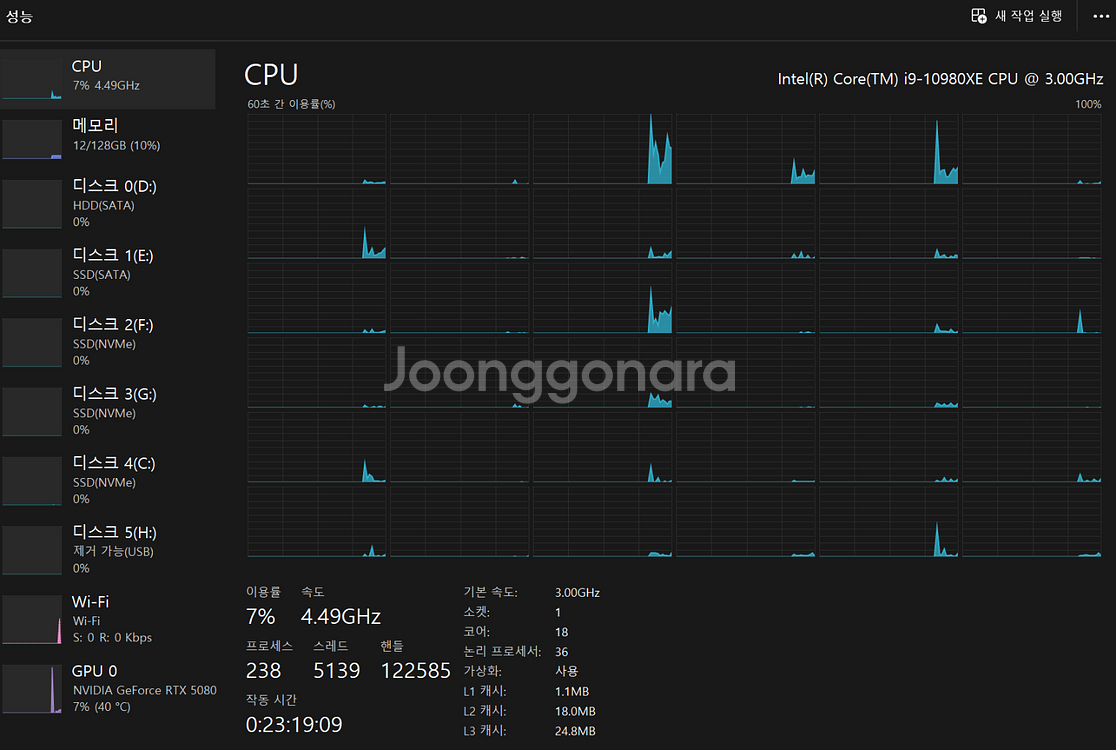Click the 새 작업 실행 window-plus icon

coord(979,16)
